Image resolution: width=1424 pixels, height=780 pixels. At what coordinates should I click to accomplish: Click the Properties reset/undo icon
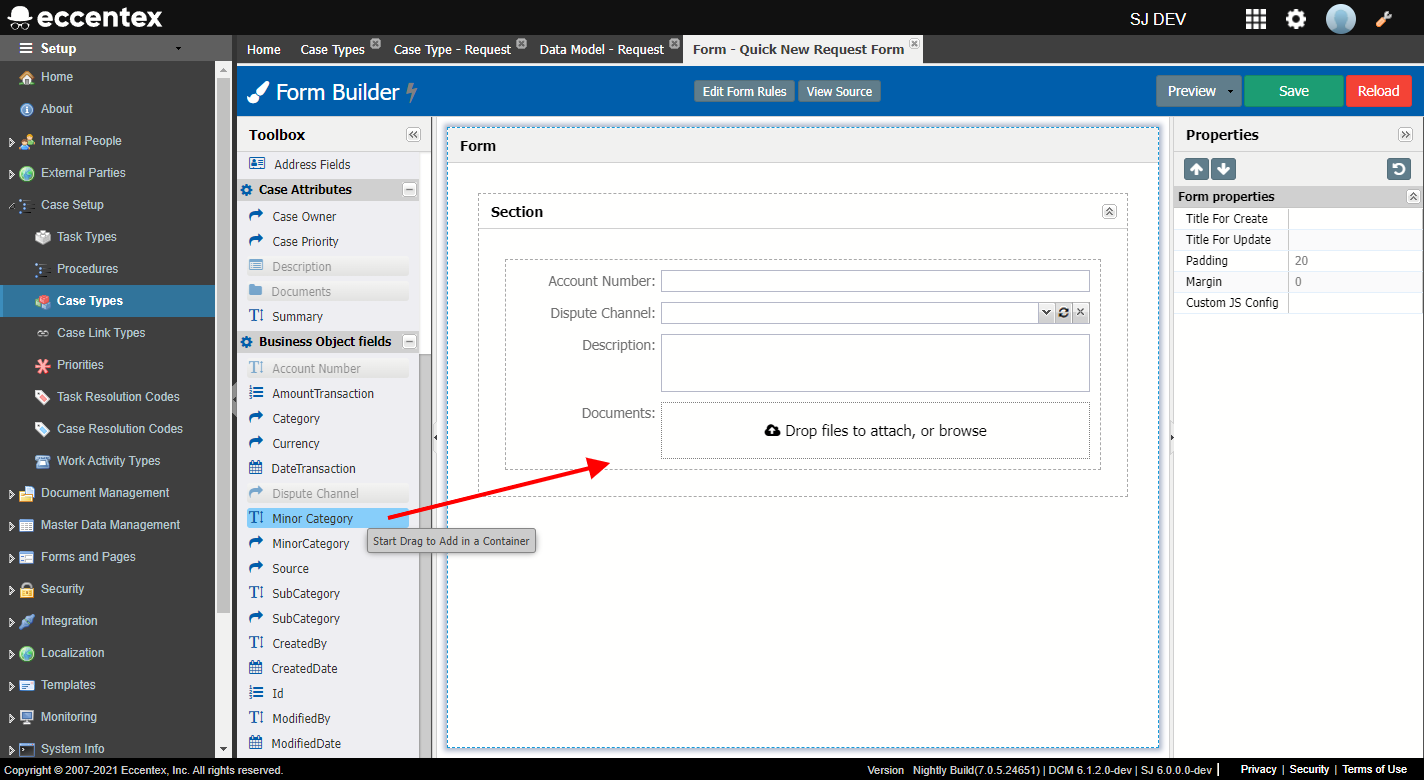click(1399, 169)
